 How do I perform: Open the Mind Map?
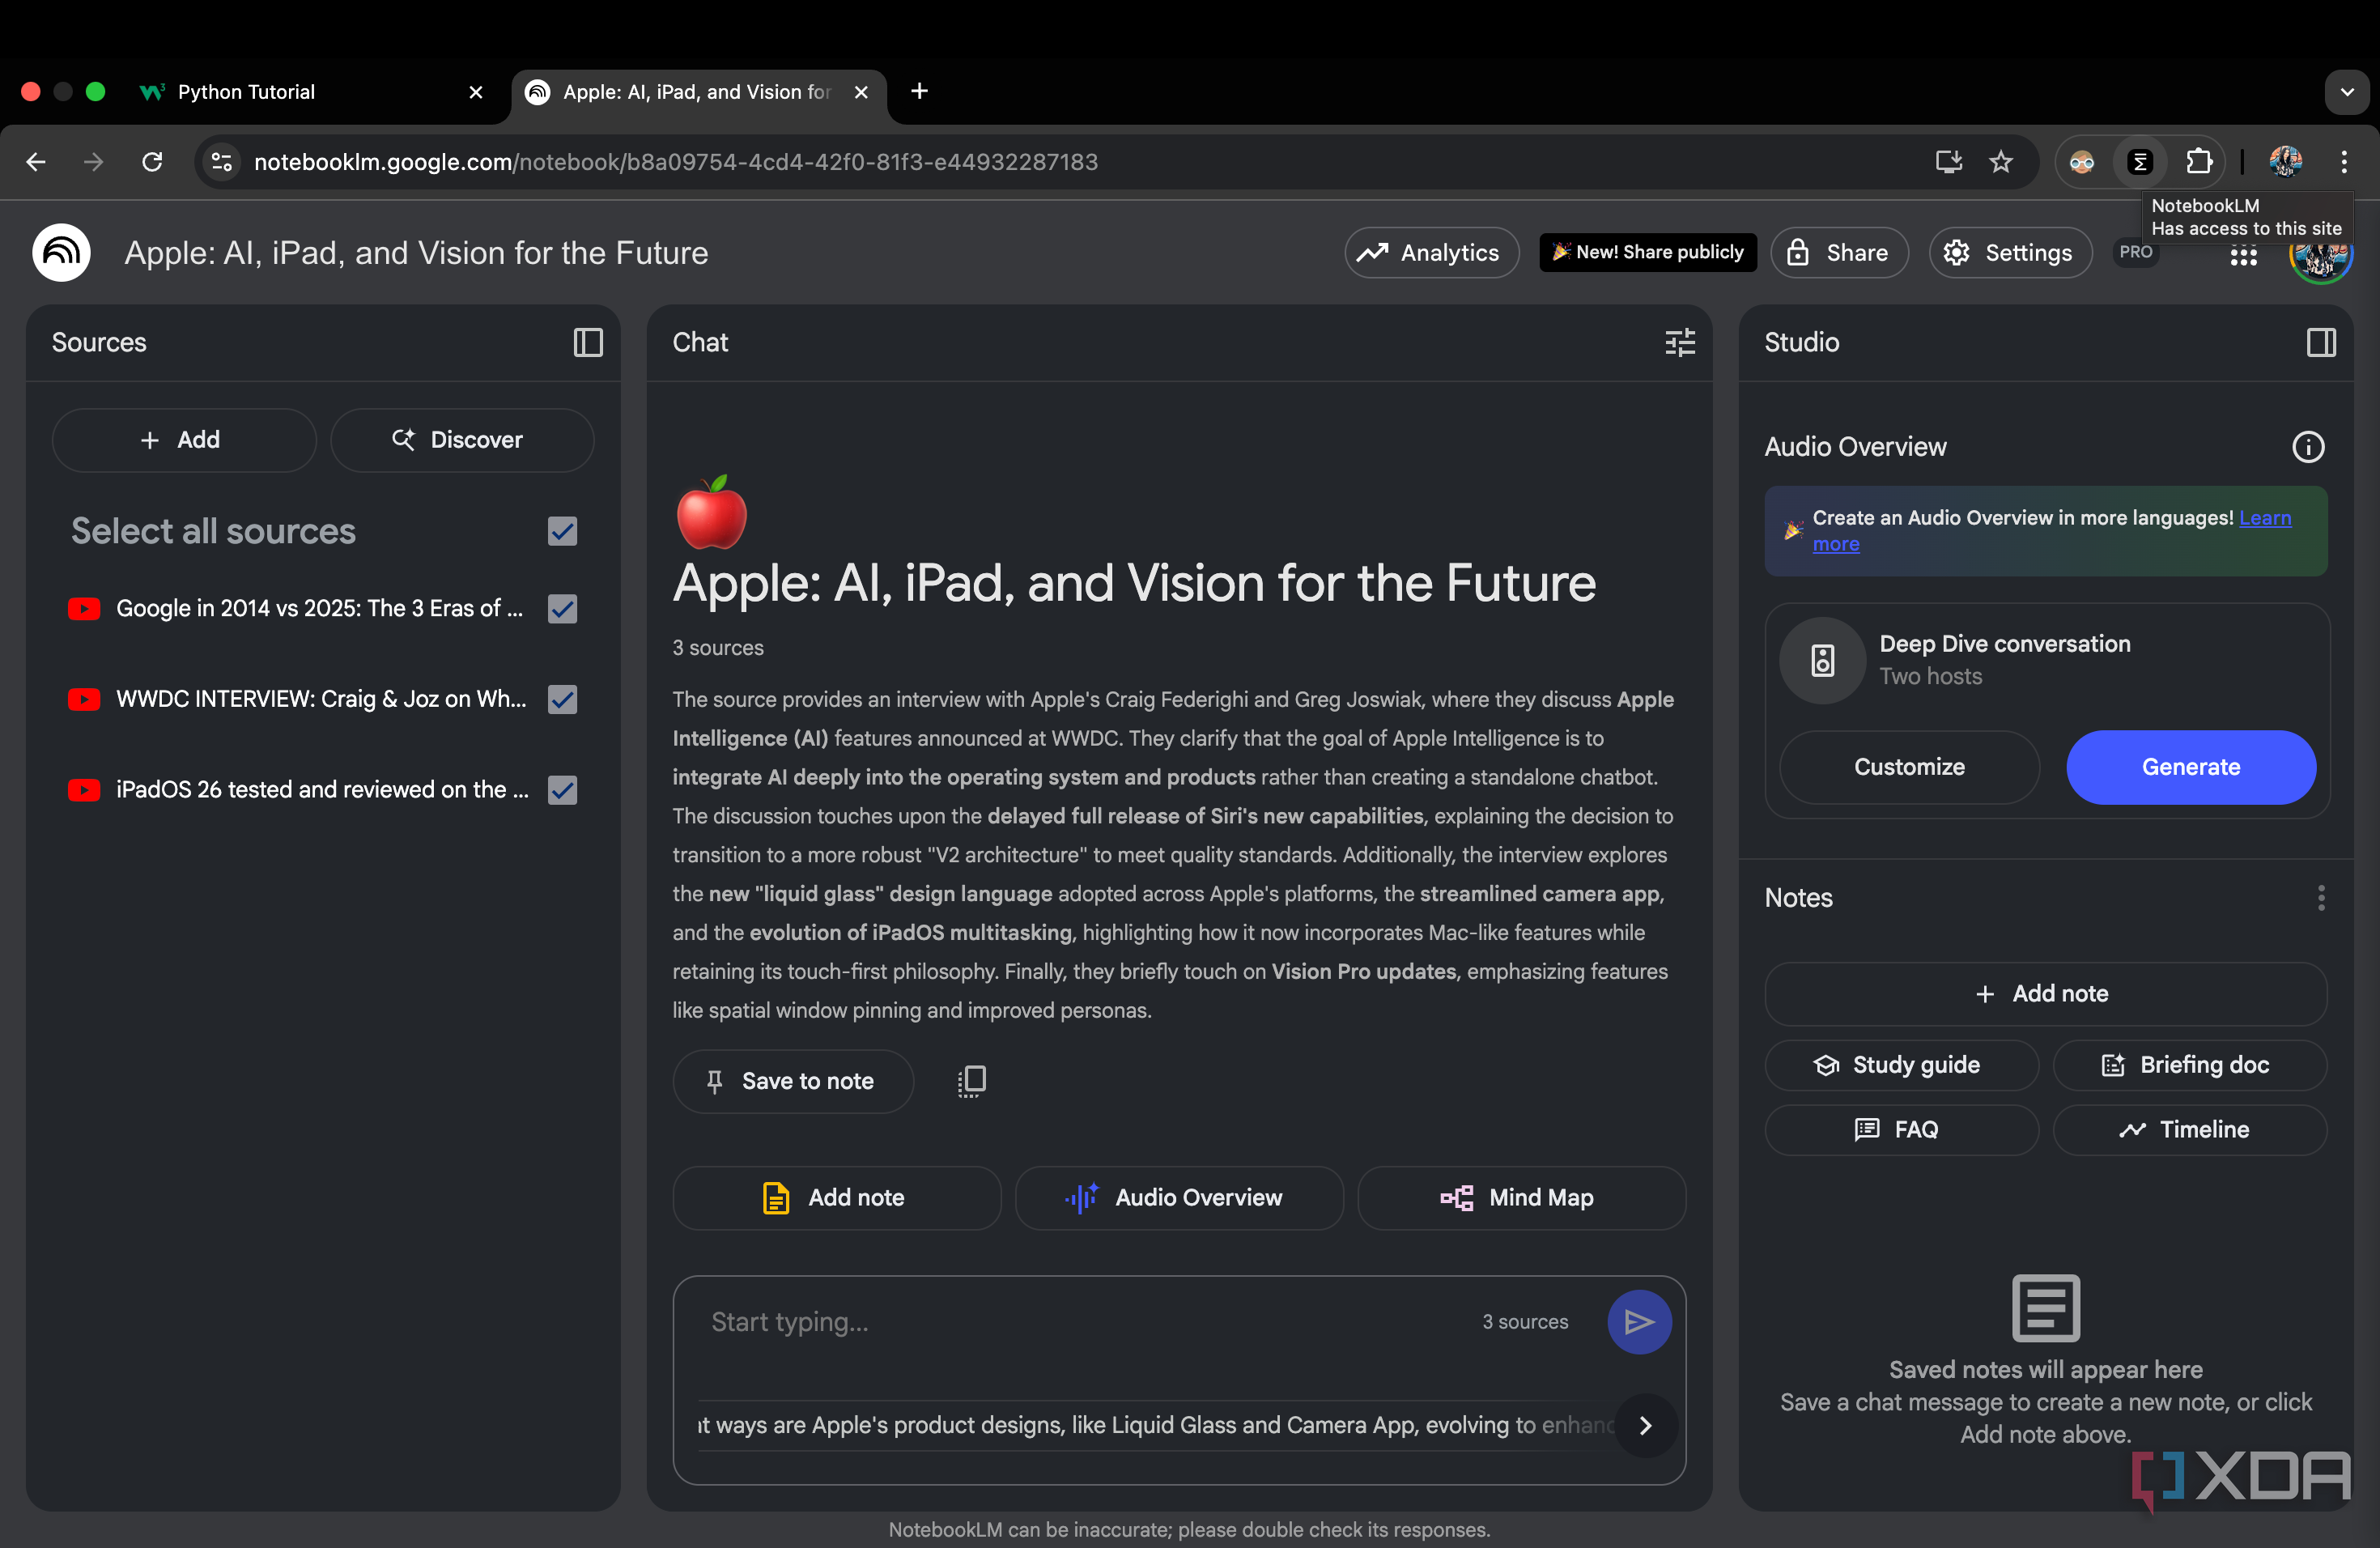click(1520, 1198)
